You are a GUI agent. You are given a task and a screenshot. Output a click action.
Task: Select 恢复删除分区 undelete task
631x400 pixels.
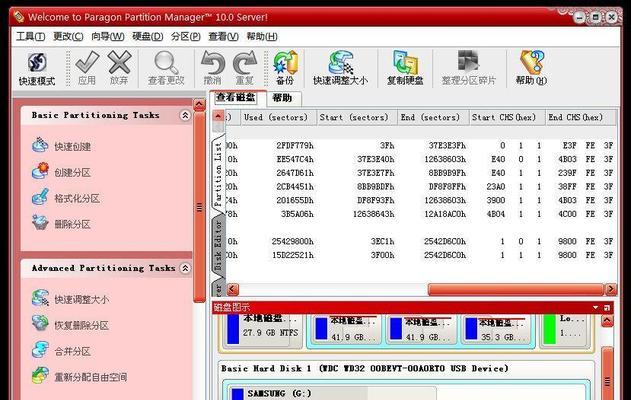(70, 325)
